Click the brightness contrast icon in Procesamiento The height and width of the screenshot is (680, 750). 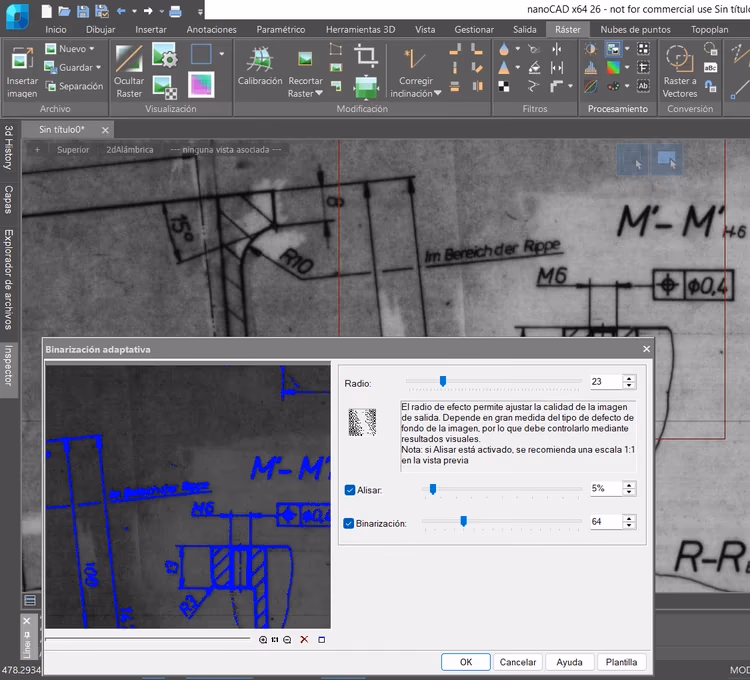coord(591,49)
